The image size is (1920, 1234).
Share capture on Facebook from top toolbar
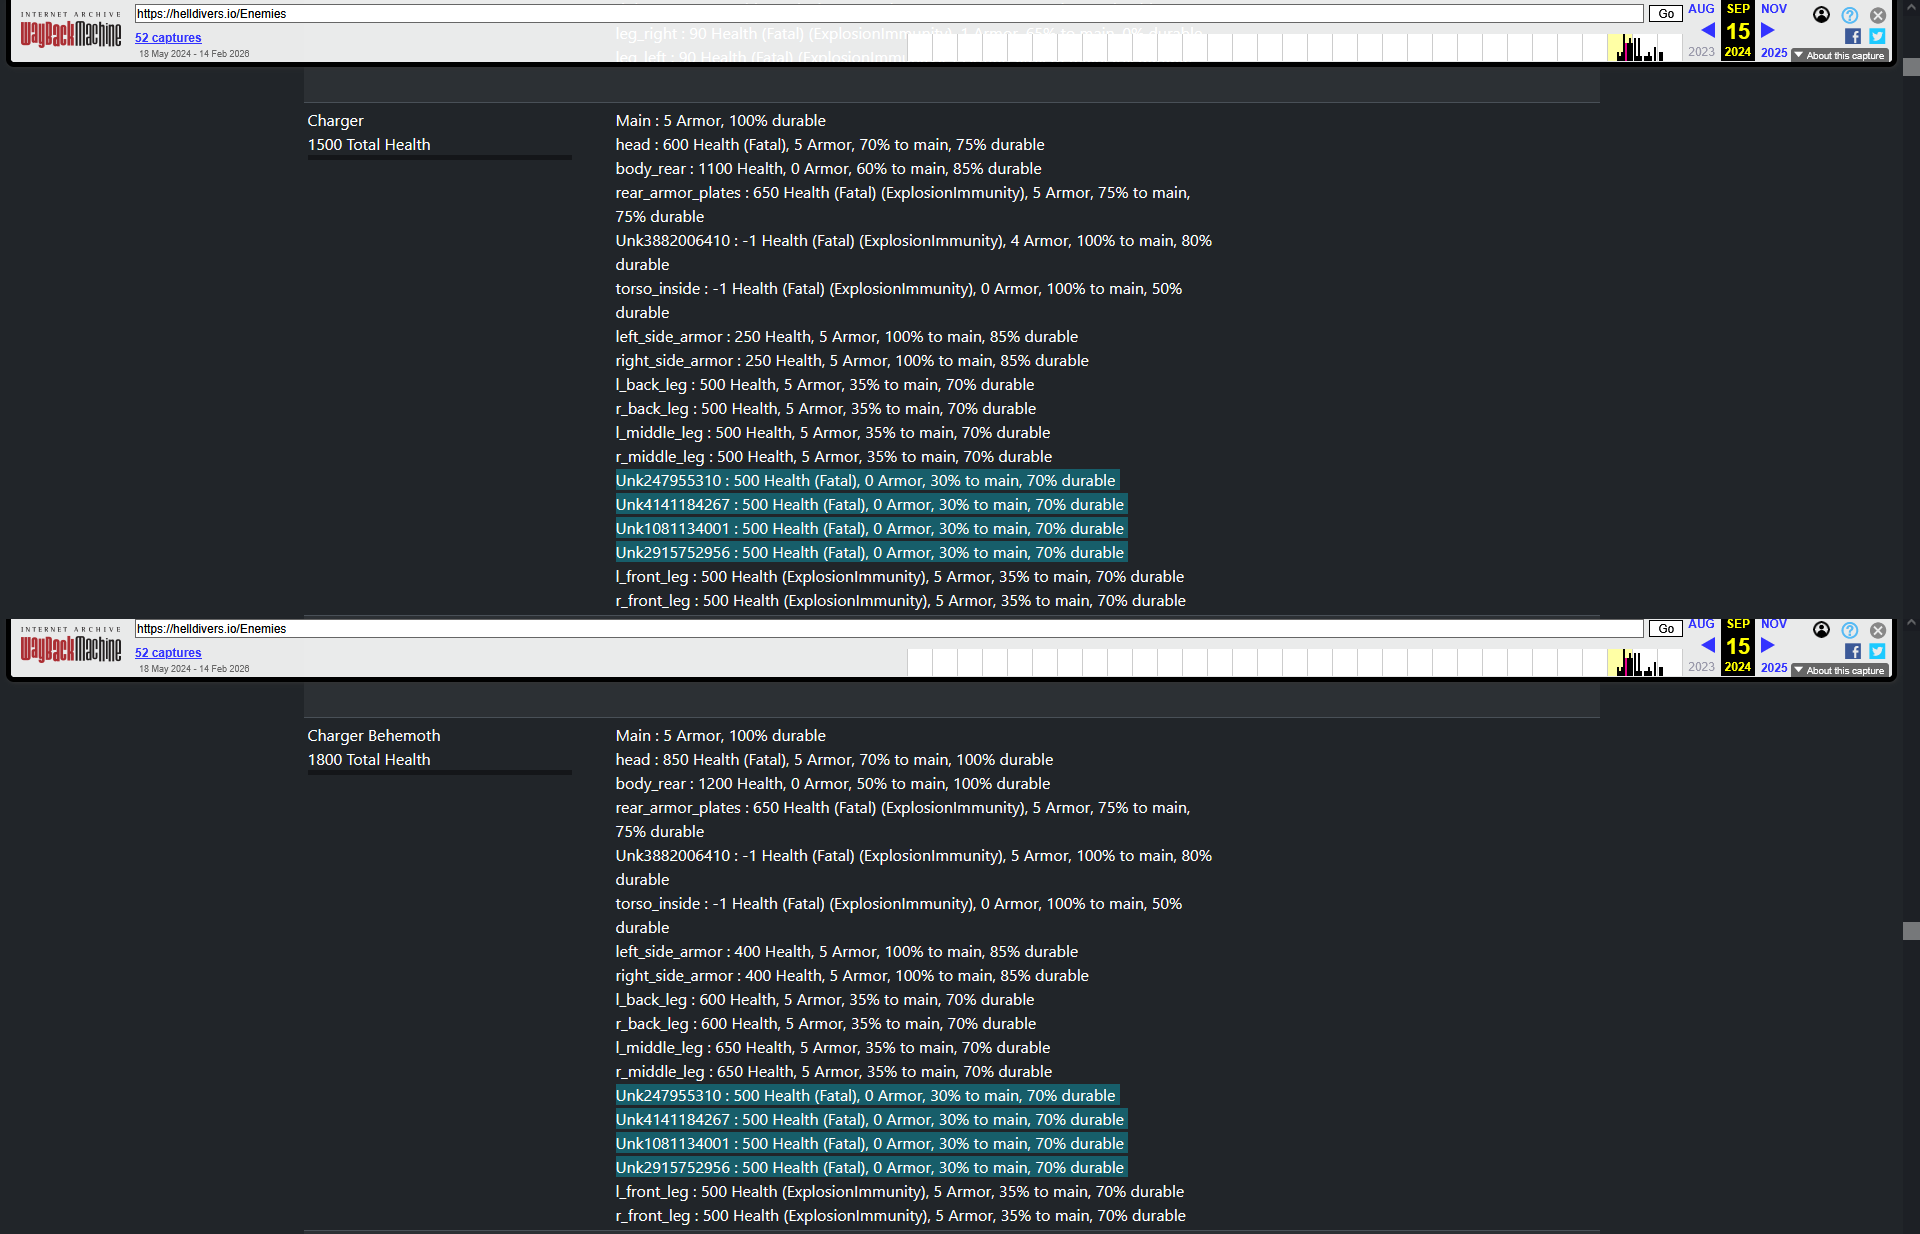(x=1853, y=37)
